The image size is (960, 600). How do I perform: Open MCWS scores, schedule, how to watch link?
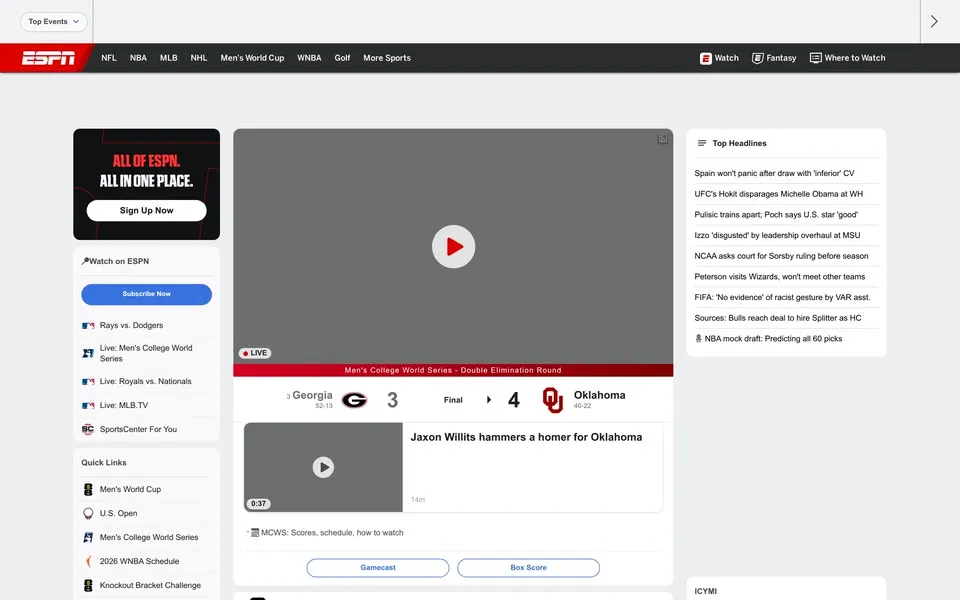point(332,533)
